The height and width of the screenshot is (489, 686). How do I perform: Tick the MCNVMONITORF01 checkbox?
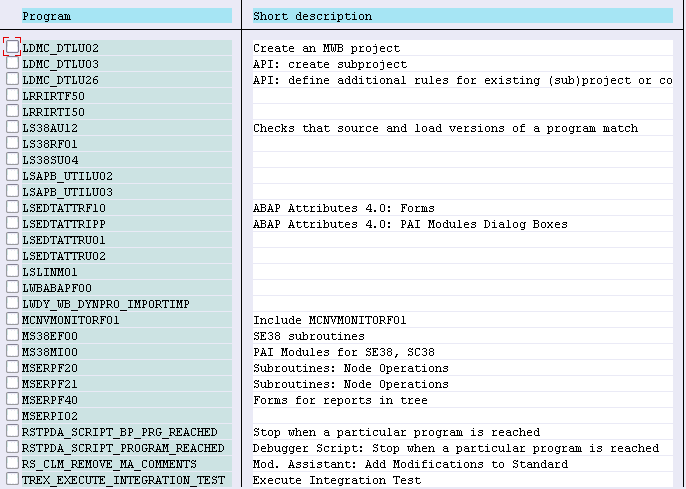(12, 318)
